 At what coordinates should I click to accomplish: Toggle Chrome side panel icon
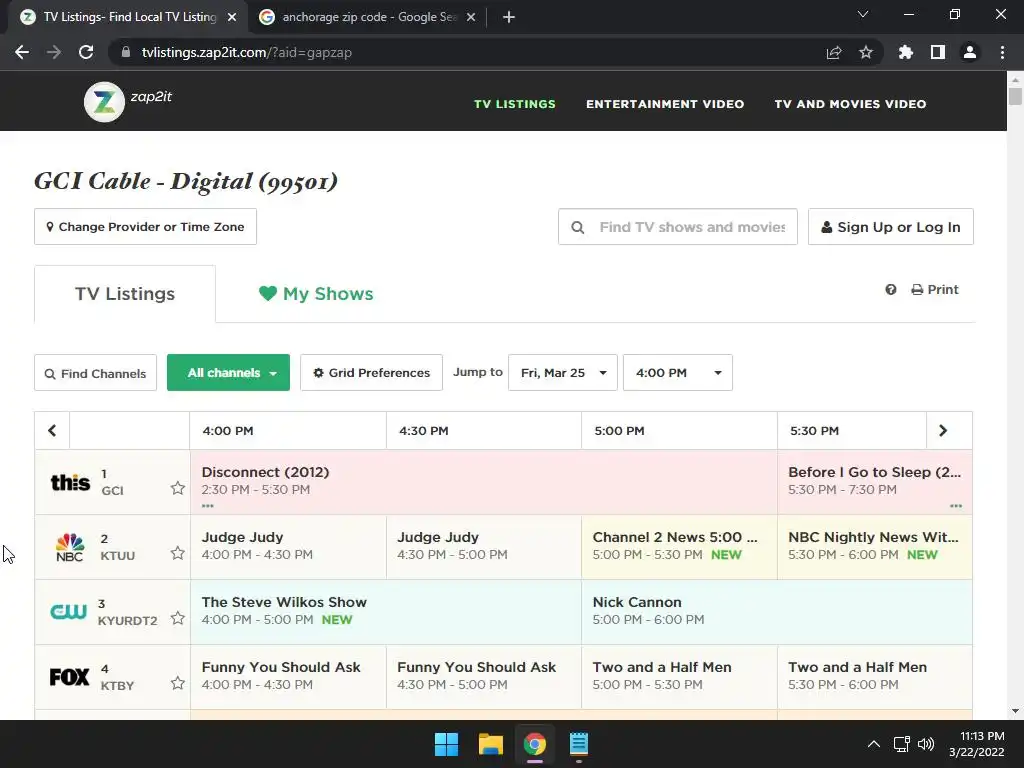point(938,52)
